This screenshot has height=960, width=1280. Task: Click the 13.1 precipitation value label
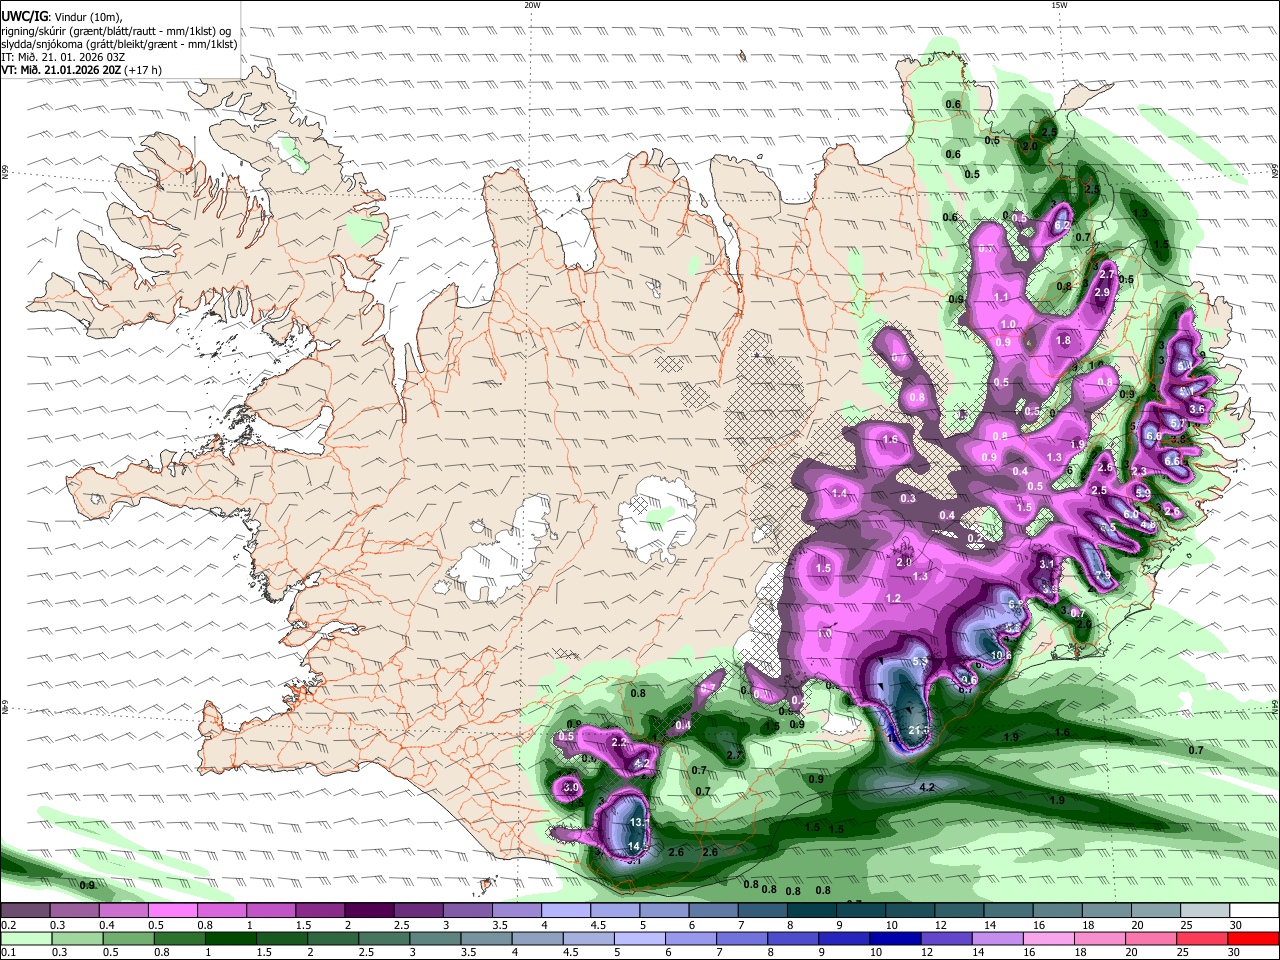pos(640,821)
